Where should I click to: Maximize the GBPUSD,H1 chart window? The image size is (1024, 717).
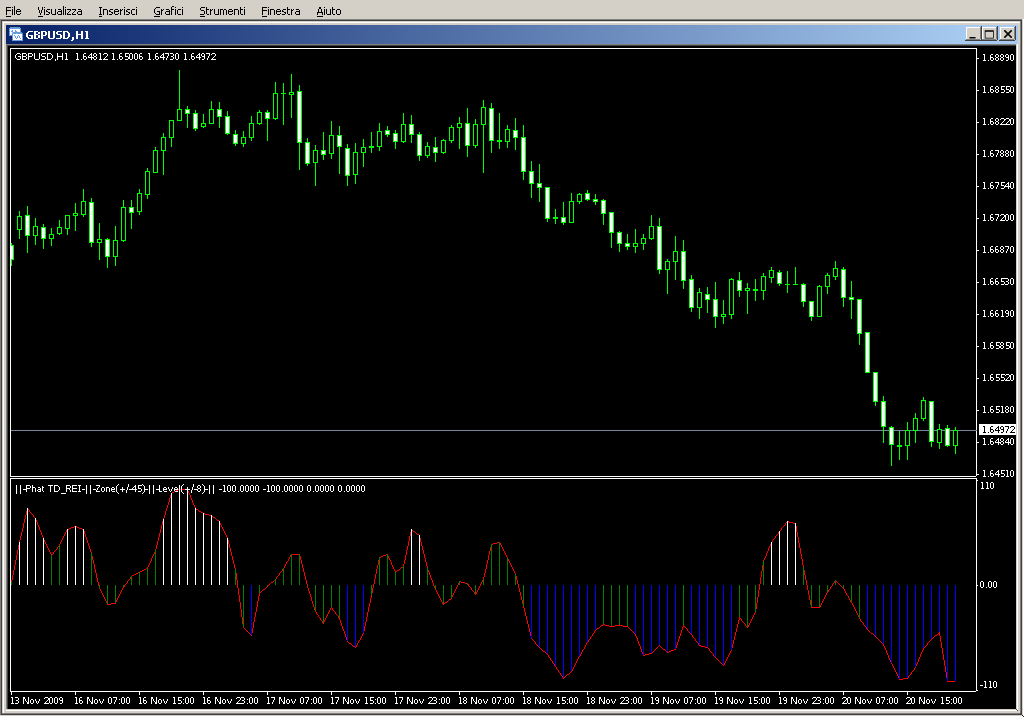pyautogui.click(x=989, y=33)
